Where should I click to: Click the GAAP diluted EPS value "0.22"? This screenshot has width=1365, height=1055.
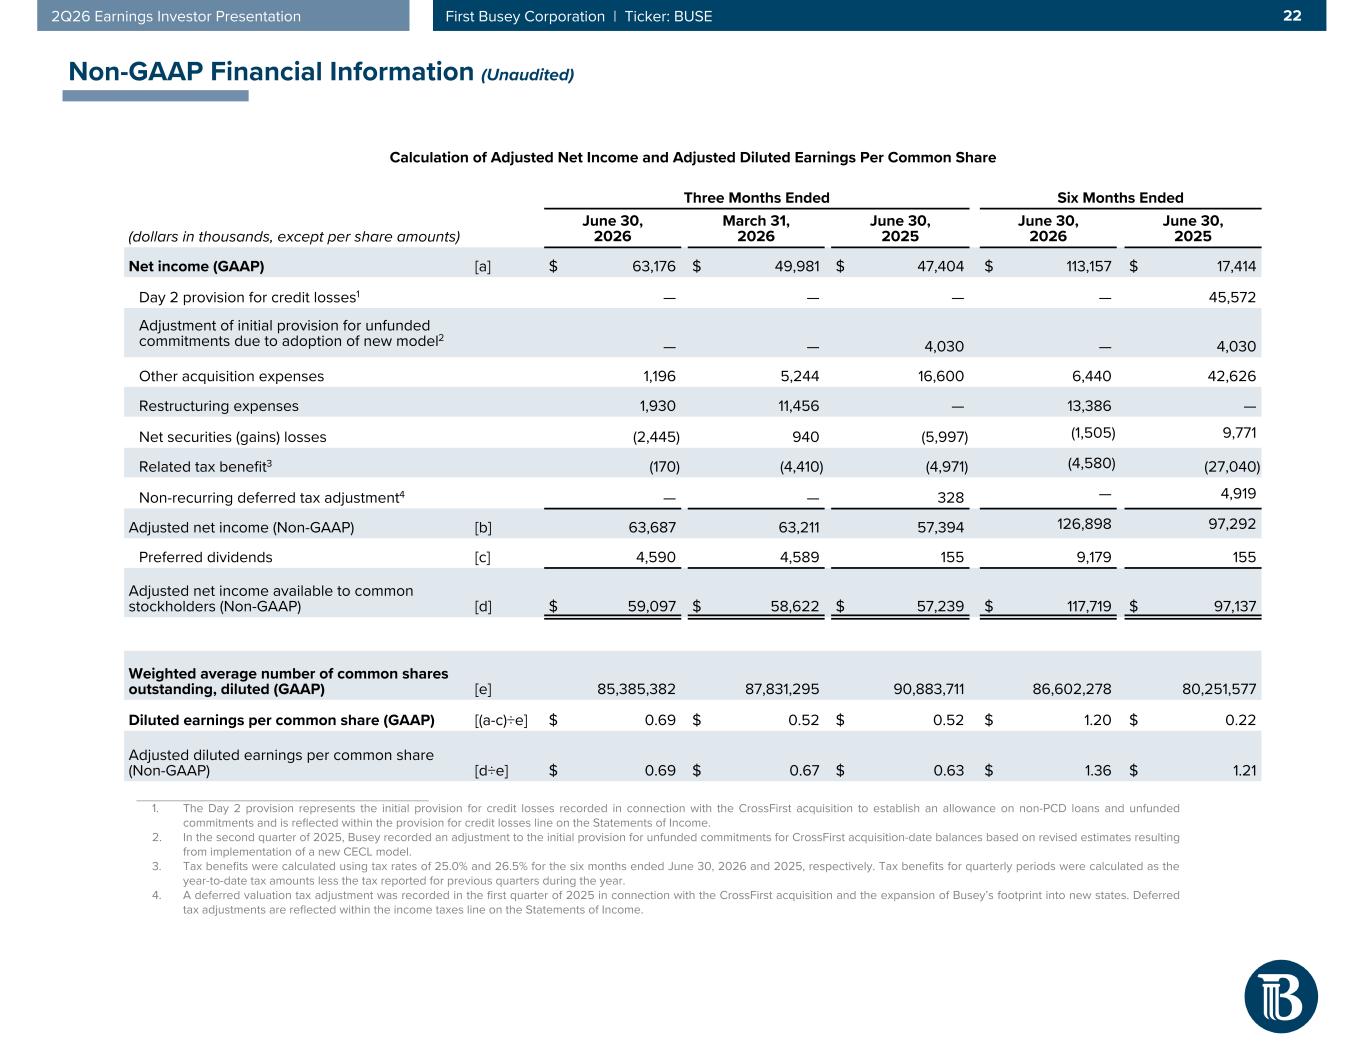[x=1240, y=720]
